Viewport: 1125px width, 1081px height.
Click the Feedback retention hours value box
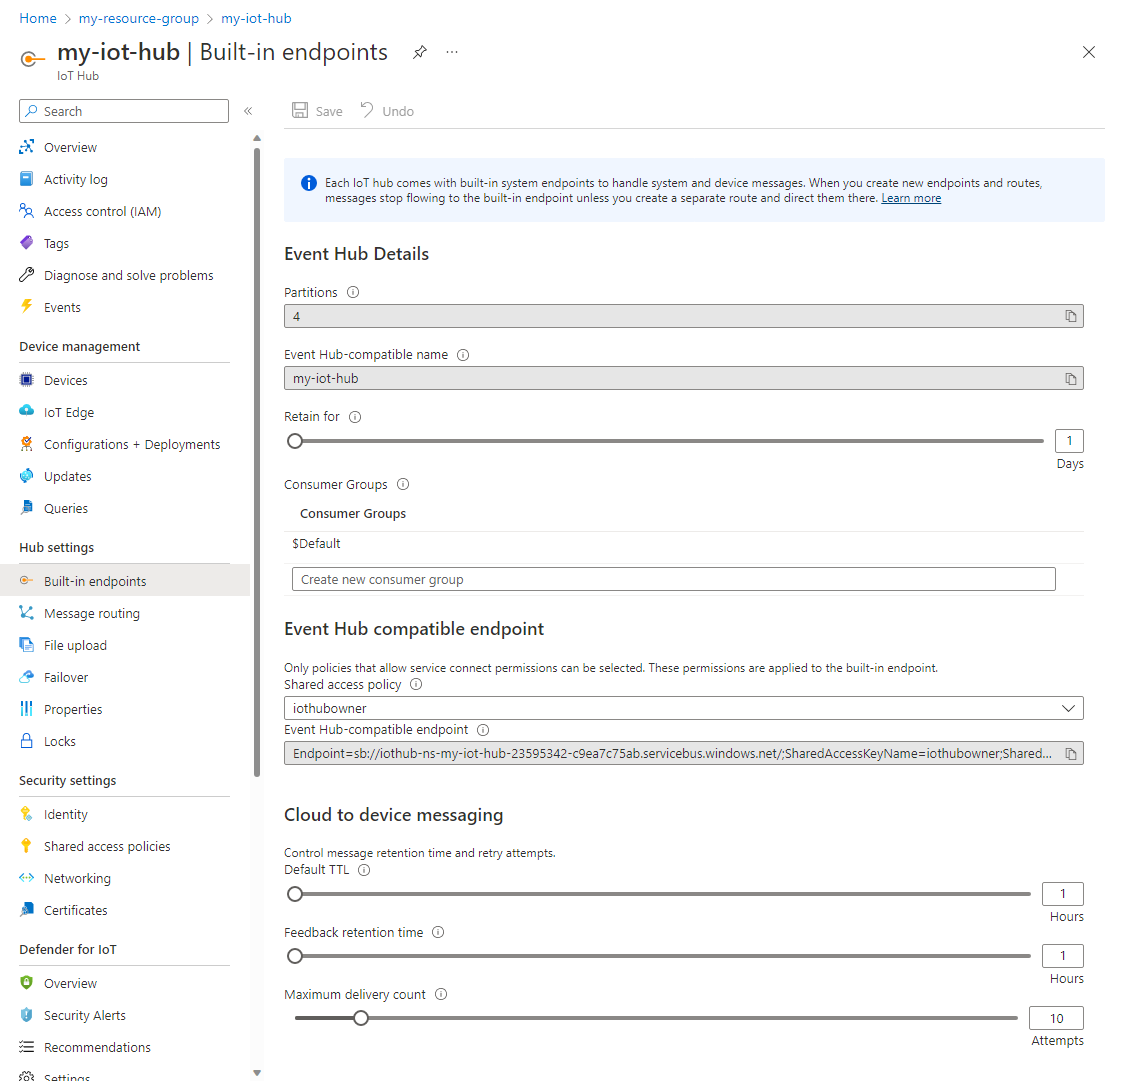pyautogui.click(x=1063, y=956)
